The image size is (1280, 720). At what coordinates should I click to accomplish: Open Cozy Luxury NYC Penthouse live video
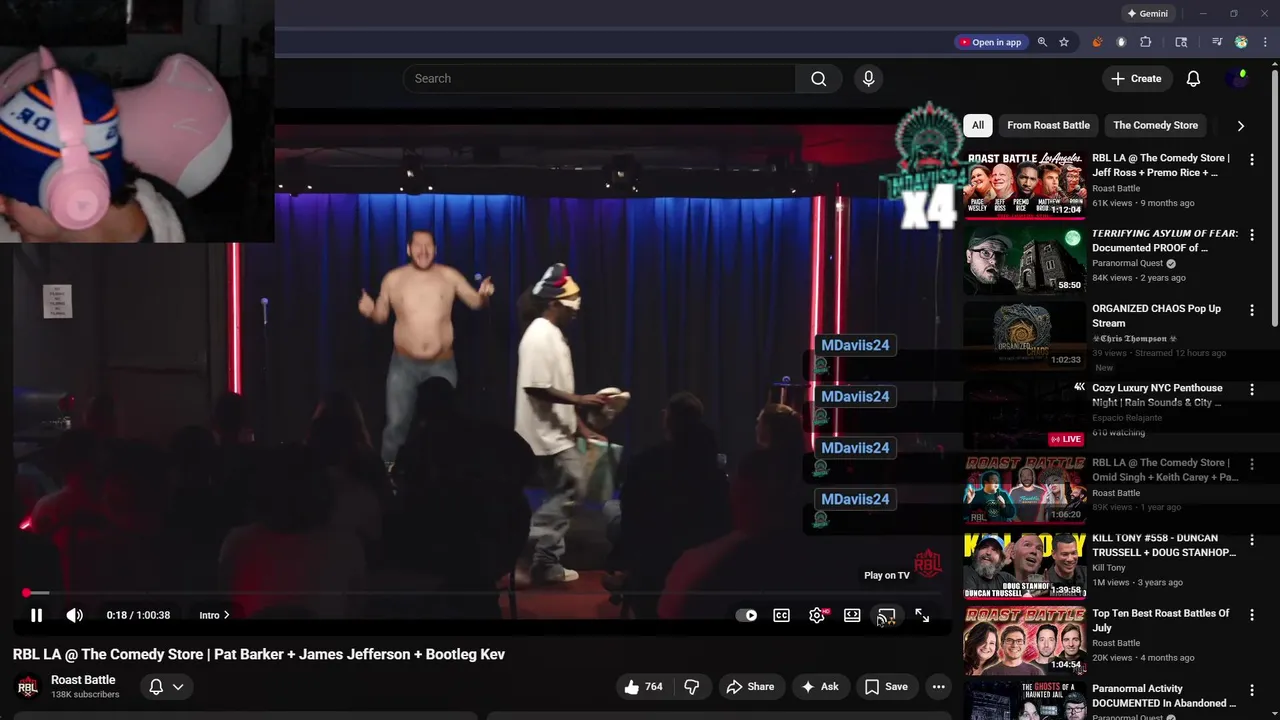pyautogui.click(x=1024, y=413)
